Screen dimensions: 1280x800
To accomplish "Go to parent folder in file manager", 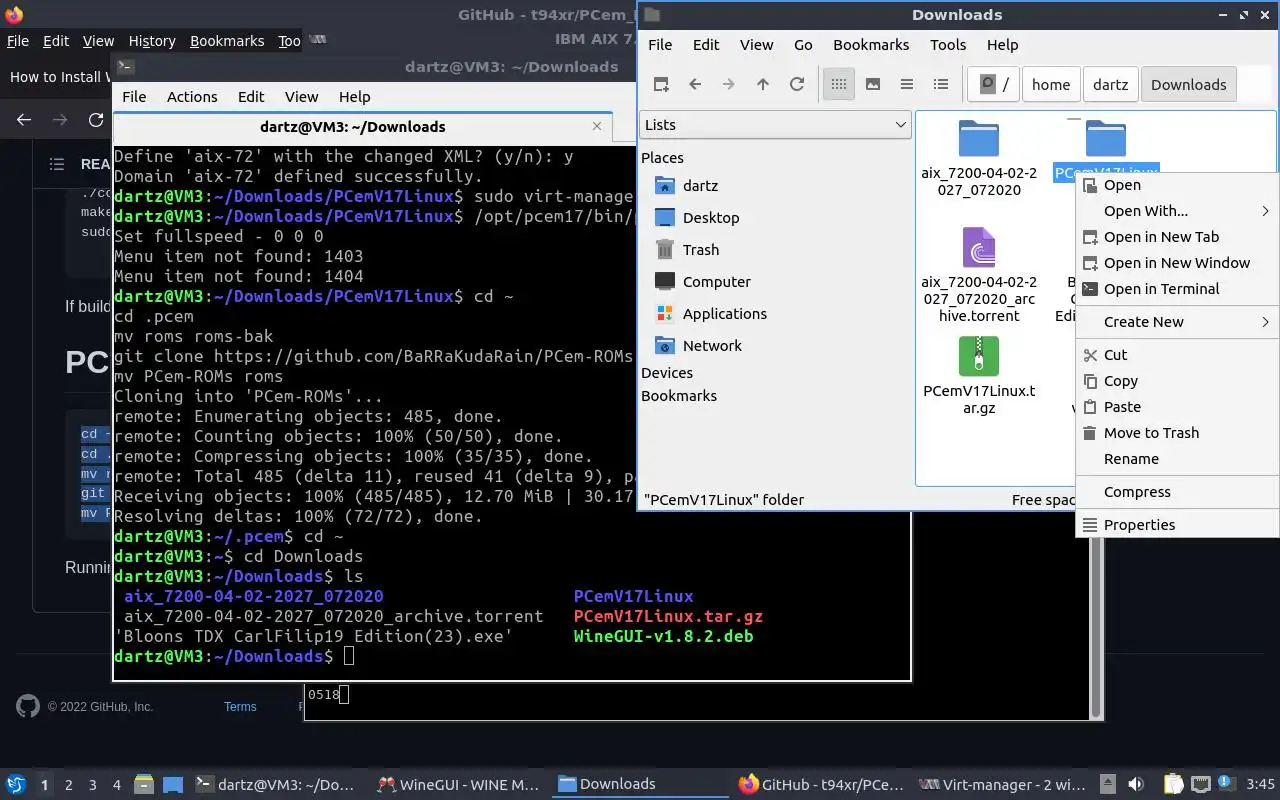I will point(763,85).
